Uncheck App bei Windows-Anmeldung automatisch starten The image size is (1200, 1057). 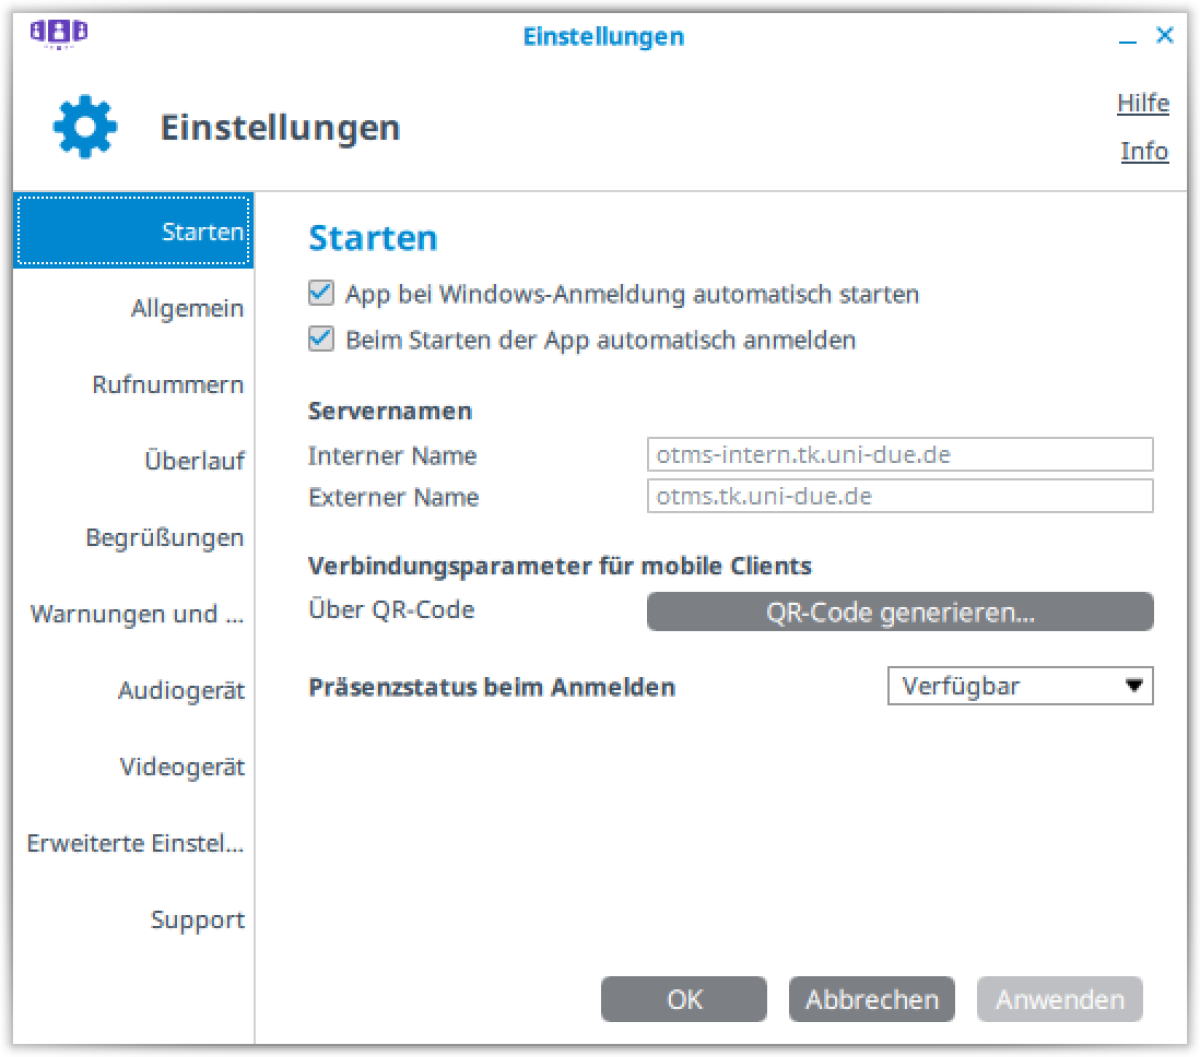(x=321, y=294)
